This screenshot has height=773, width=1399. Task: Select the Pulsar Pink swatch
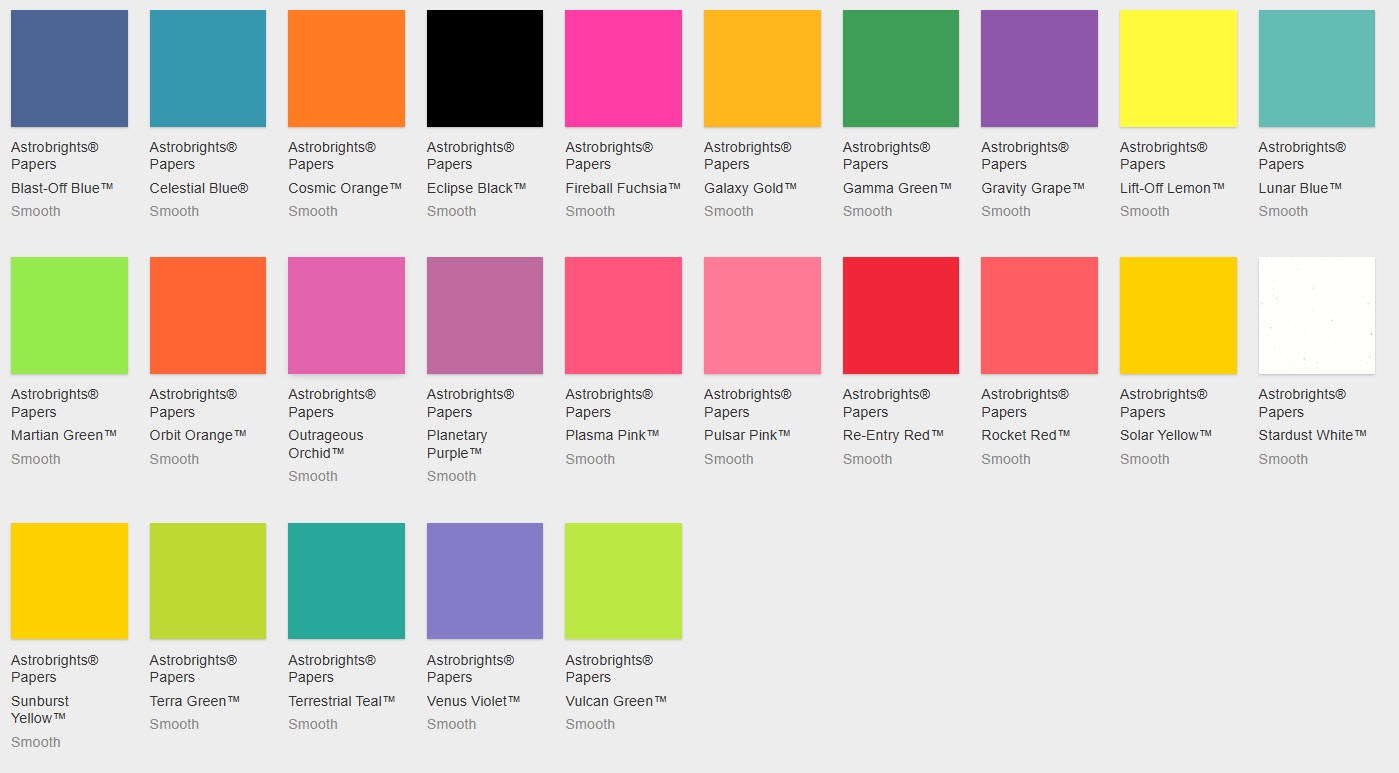tap(762, 315)
